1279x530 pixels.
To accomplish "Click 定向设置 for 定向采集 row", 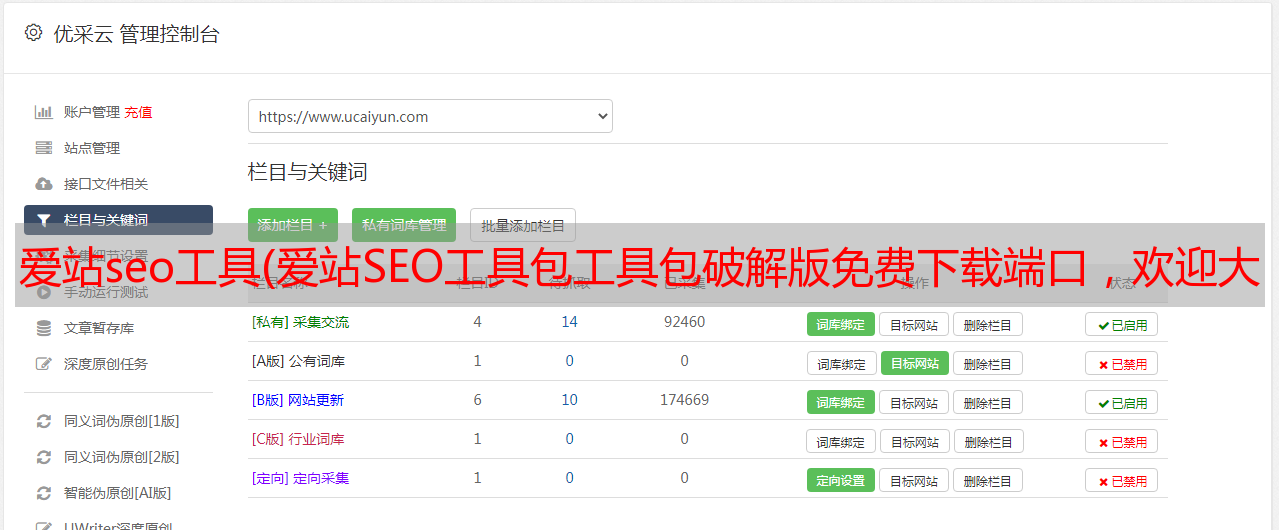I will 841,480.
